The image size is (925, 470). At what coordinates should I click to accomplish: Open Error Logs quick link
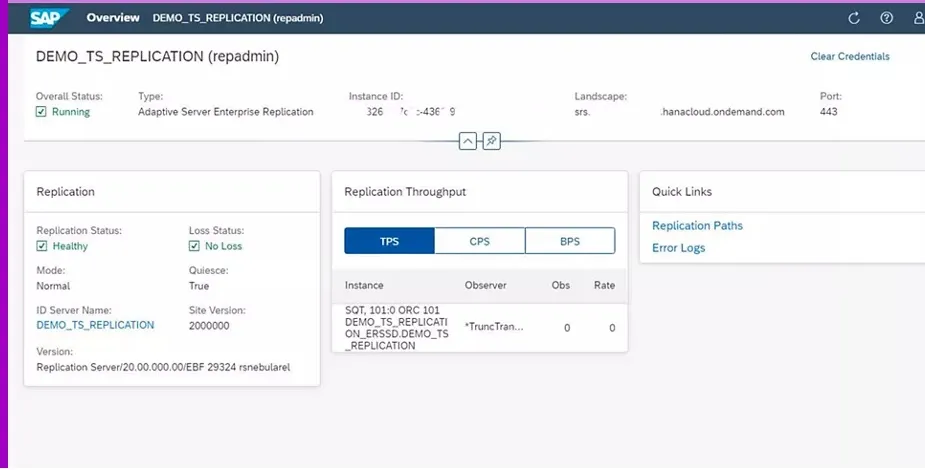point(678,248)
